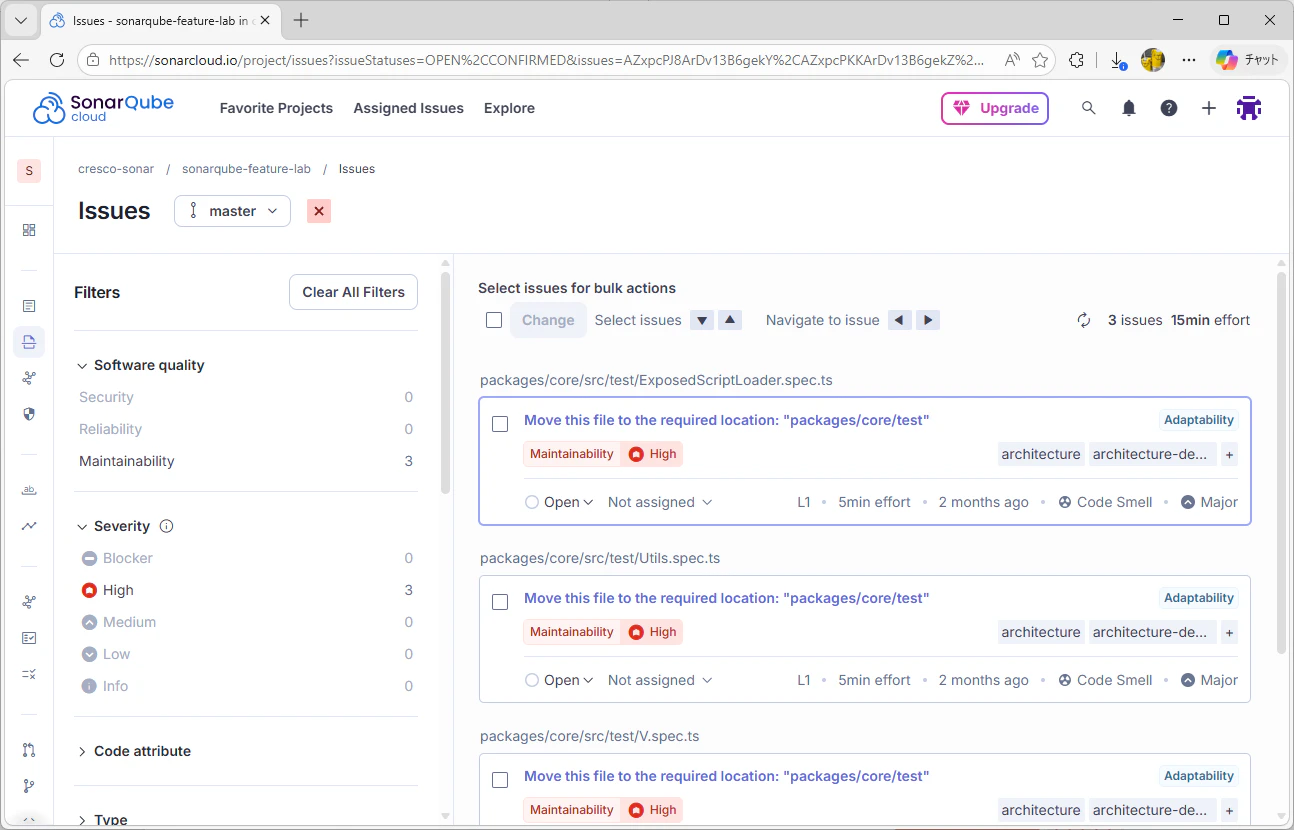This screenshot has height=830, width=1294.
Task: Open the Open status dropdown for Utils.spec.ts issue
Action: (x=559, y=680)
